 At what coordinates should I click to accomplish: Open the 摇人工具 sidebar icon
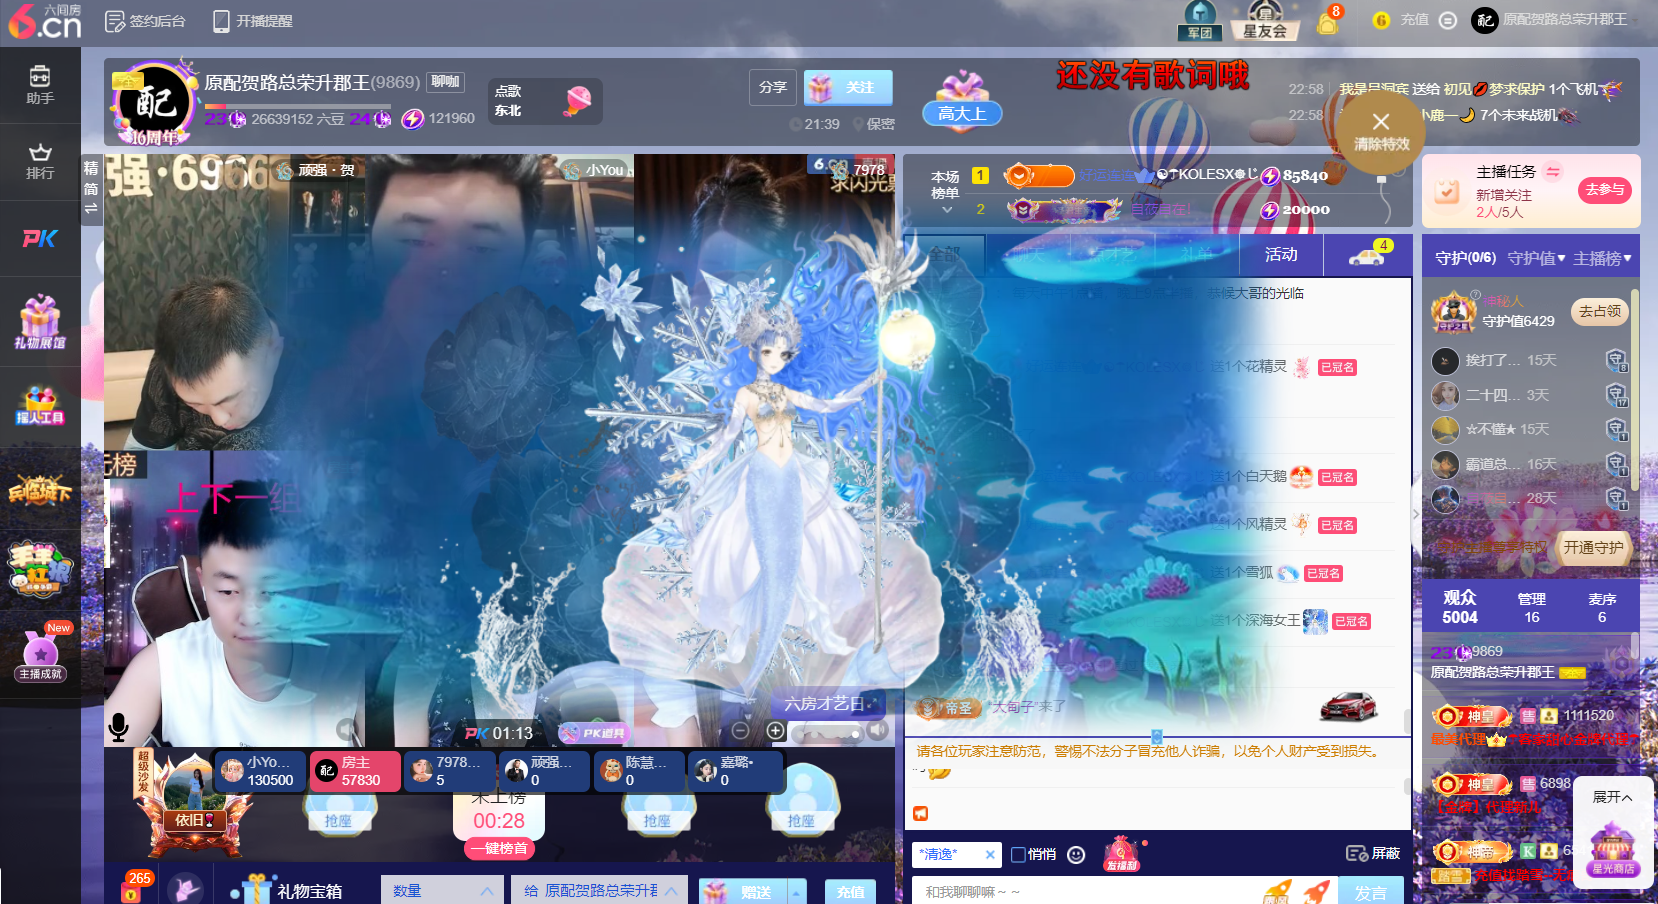pyautogui.click(x=40, y=405)
